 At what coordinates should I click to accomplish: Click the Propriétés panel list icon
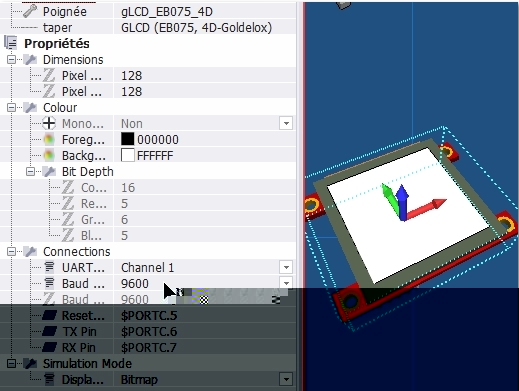tap(11, 43)
